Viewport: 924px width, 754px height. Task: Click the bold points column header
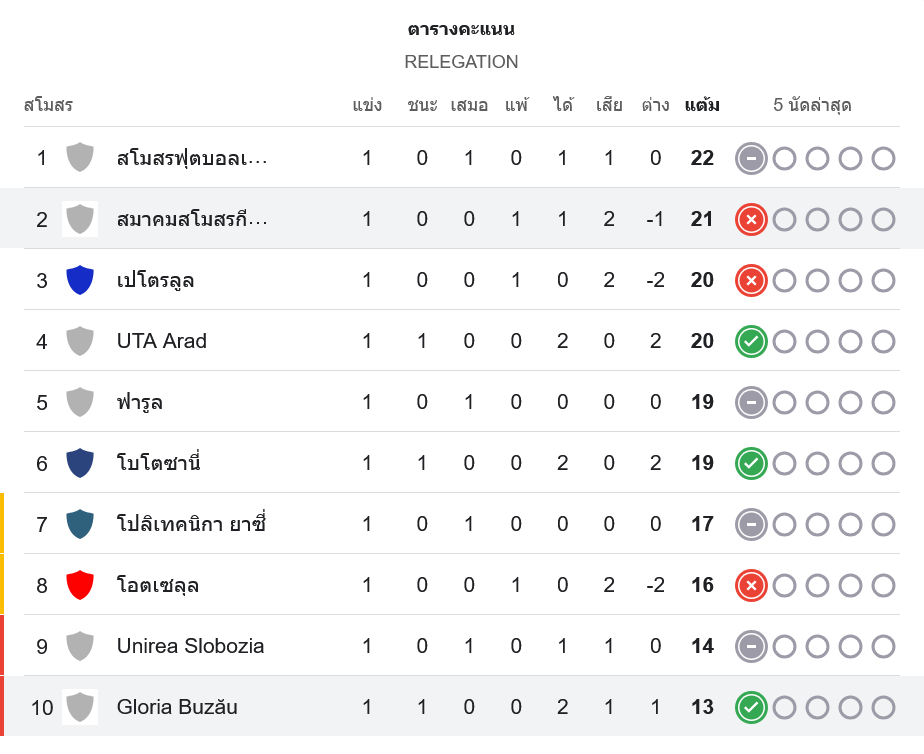(x=702, y=105)
